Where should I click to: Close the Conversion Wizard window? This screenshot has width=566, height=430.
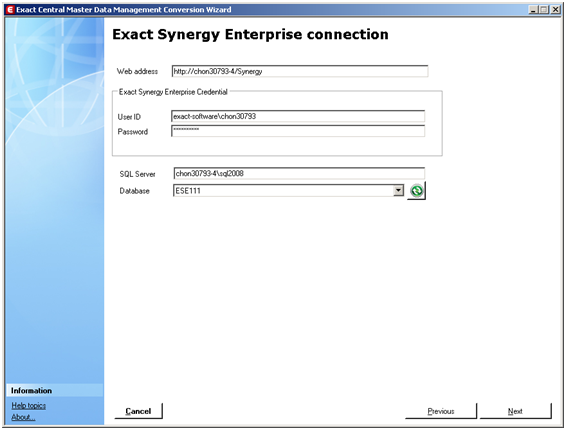[x=556, y=10]
